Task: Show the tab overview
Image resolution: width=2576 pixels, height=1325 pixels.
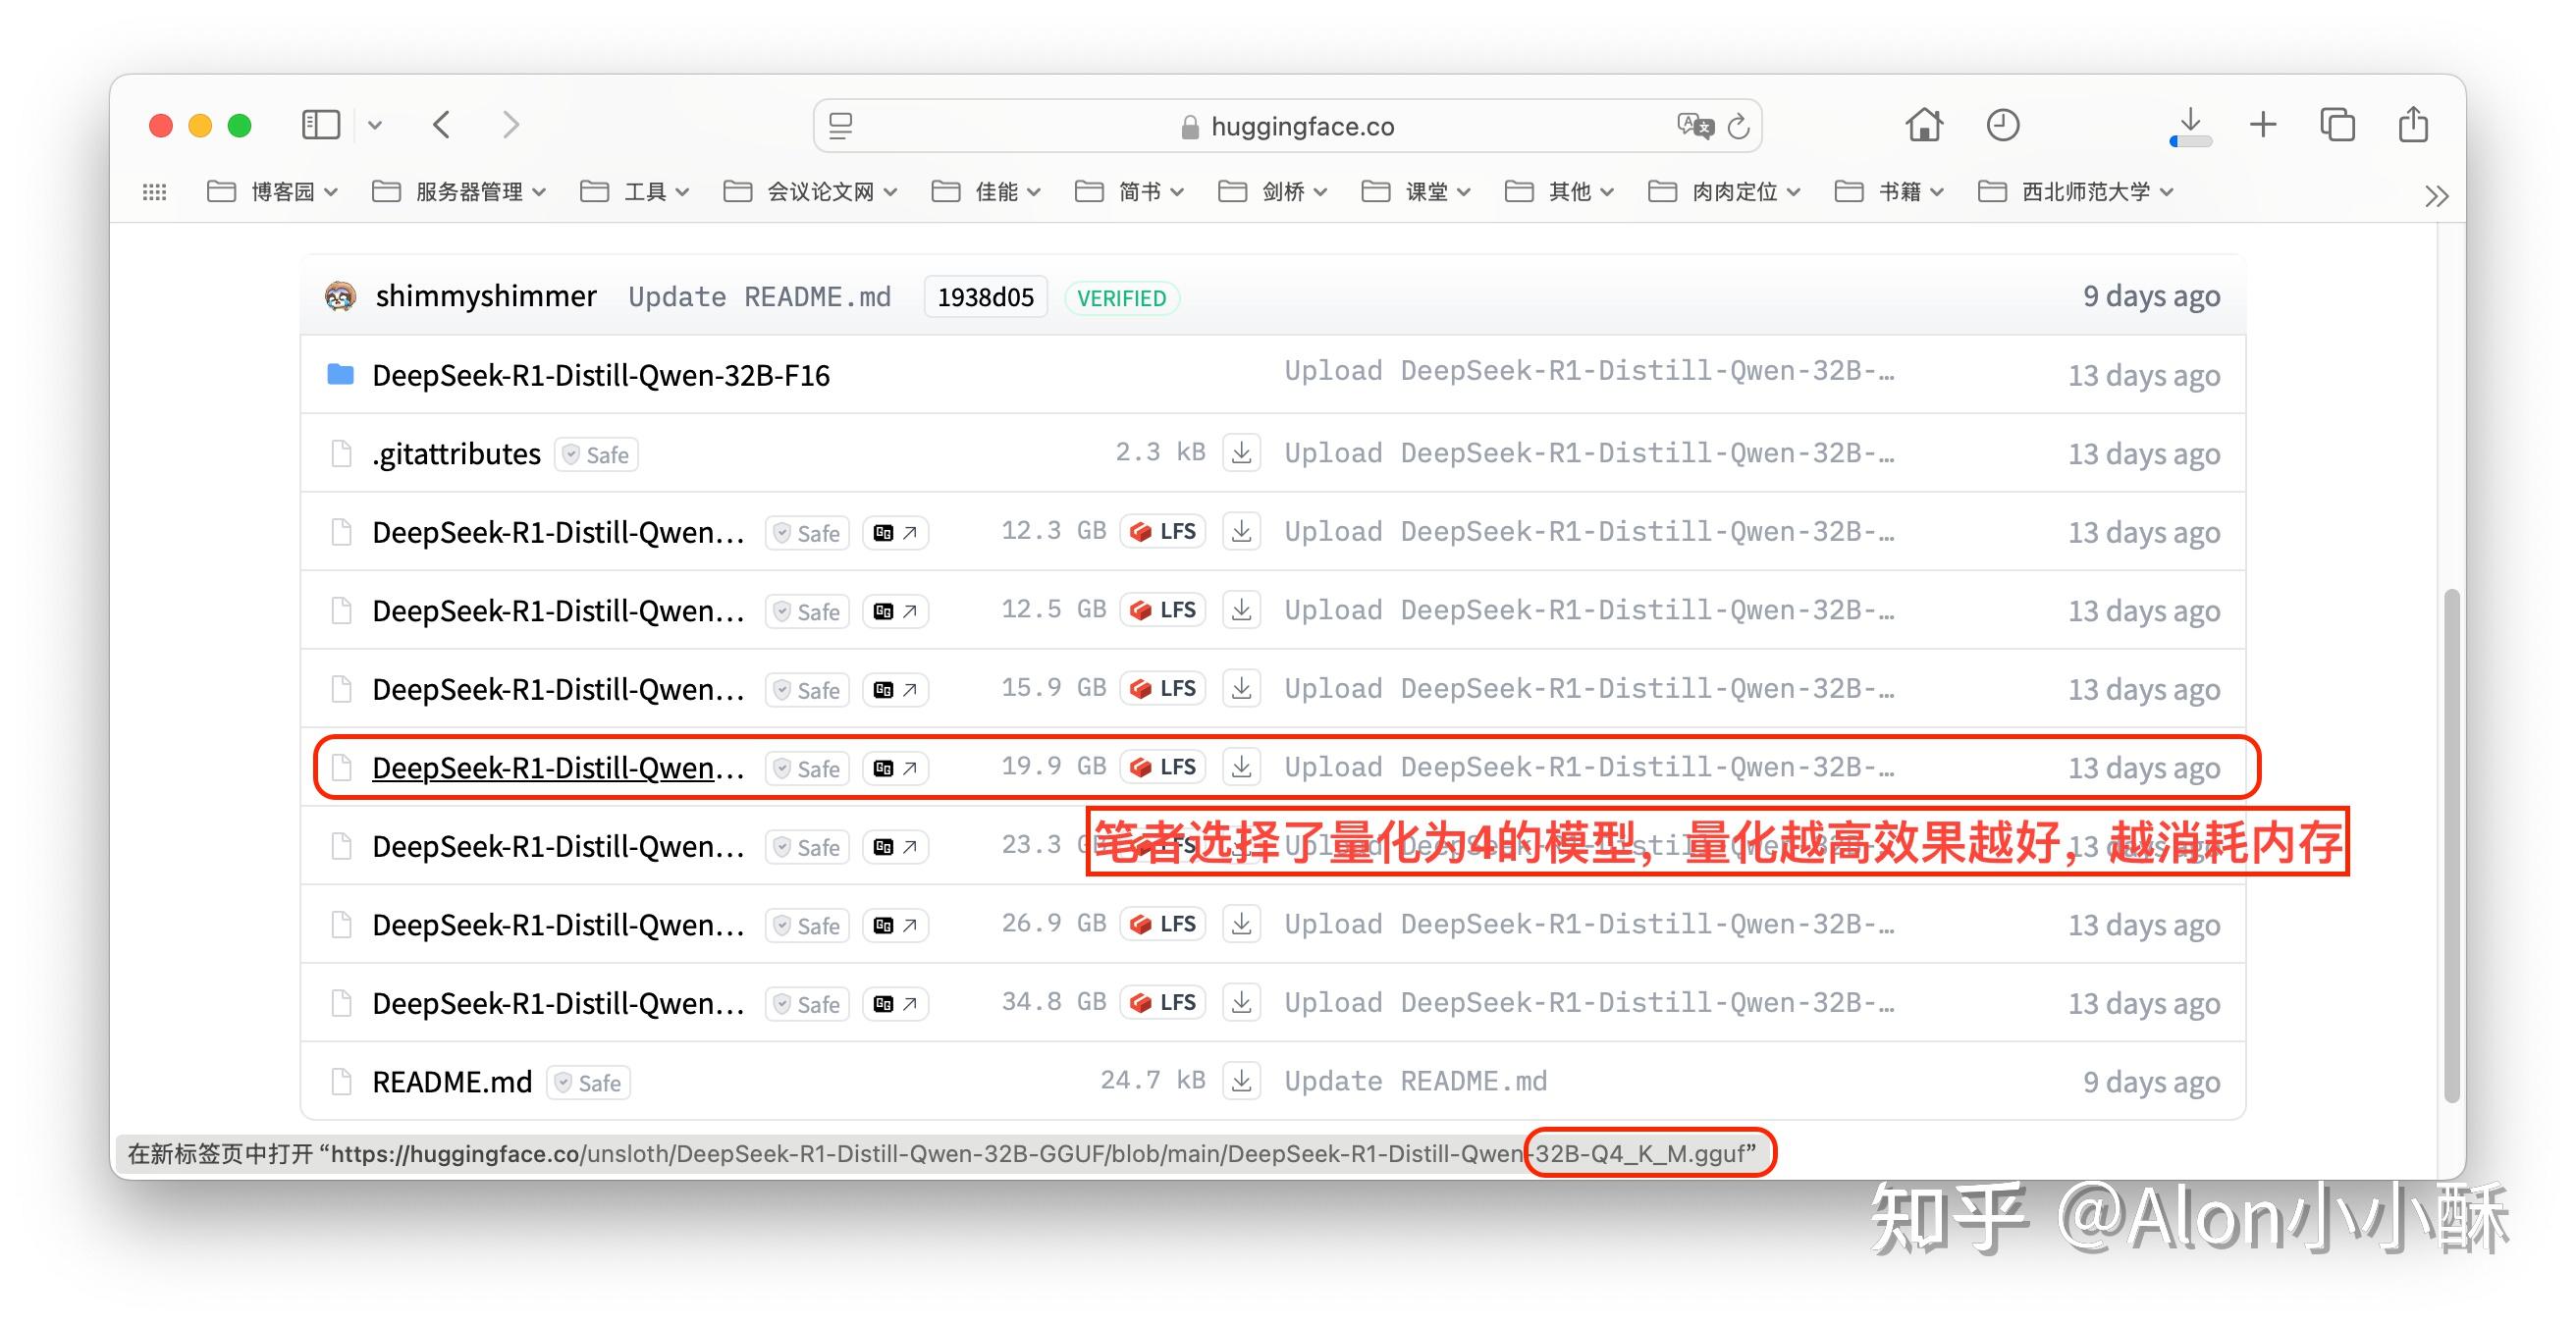Action: (2337, 124)
